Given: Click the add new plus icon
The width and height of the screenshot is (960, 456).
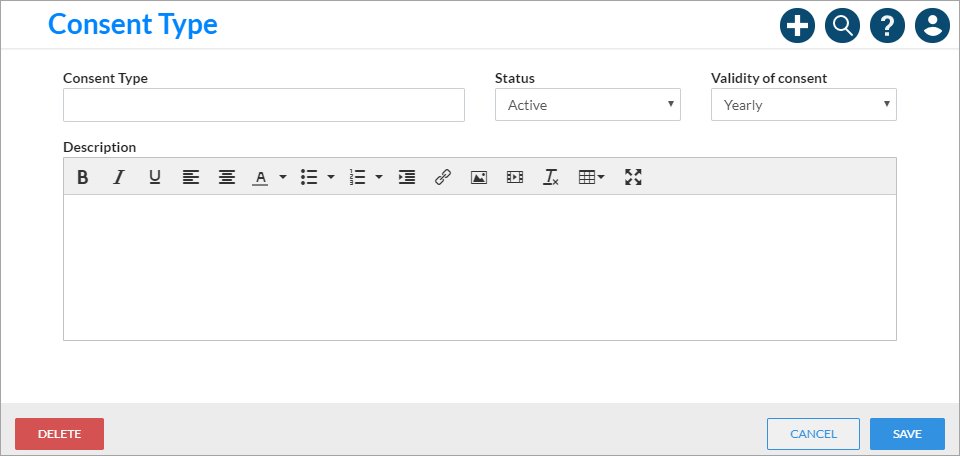Looking at the screenshot, I should [x=797, y=26].
